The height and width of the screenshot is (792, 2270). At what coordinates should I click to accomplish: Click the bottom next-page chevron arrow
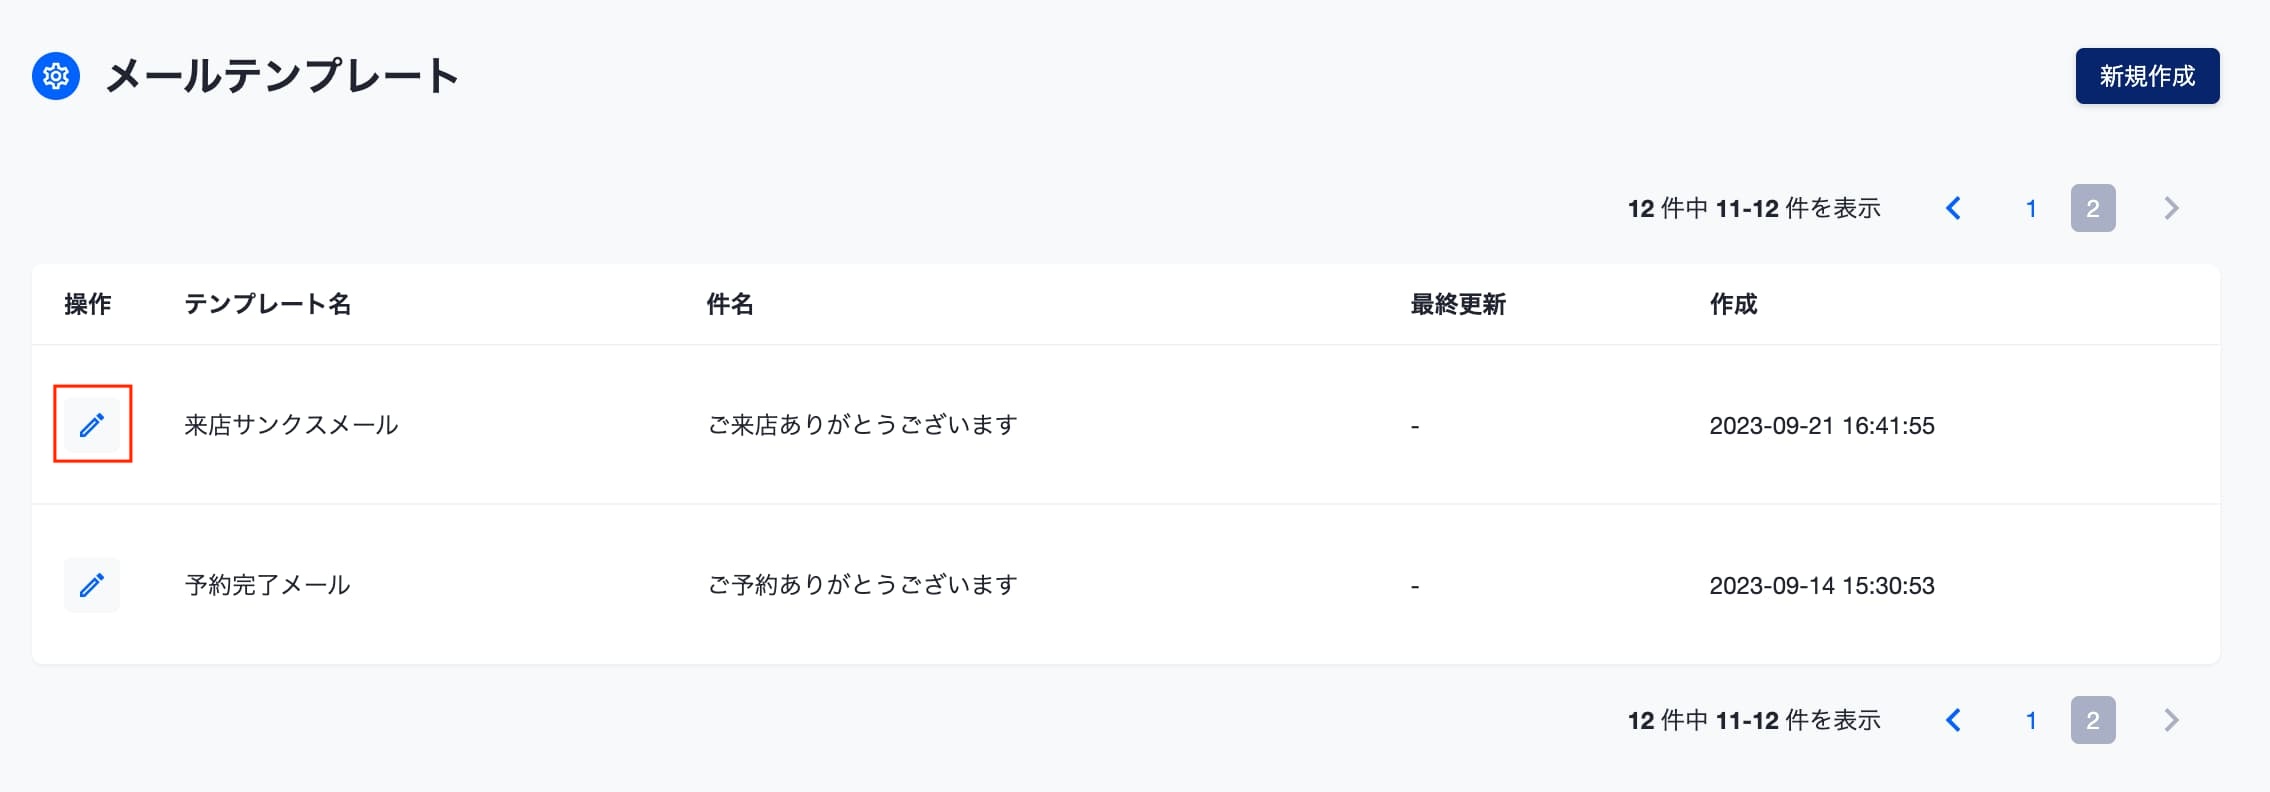(x=2171, y=720)
